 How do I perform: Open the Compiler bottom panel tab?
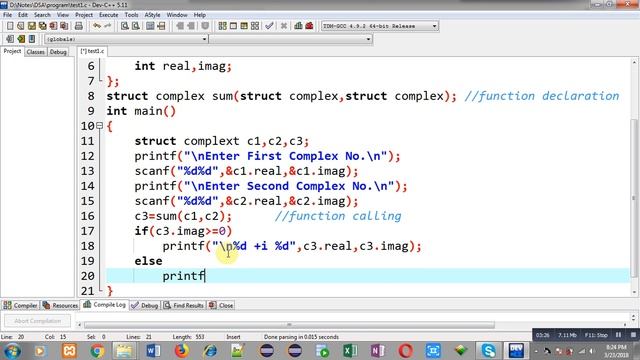(20, 305)
